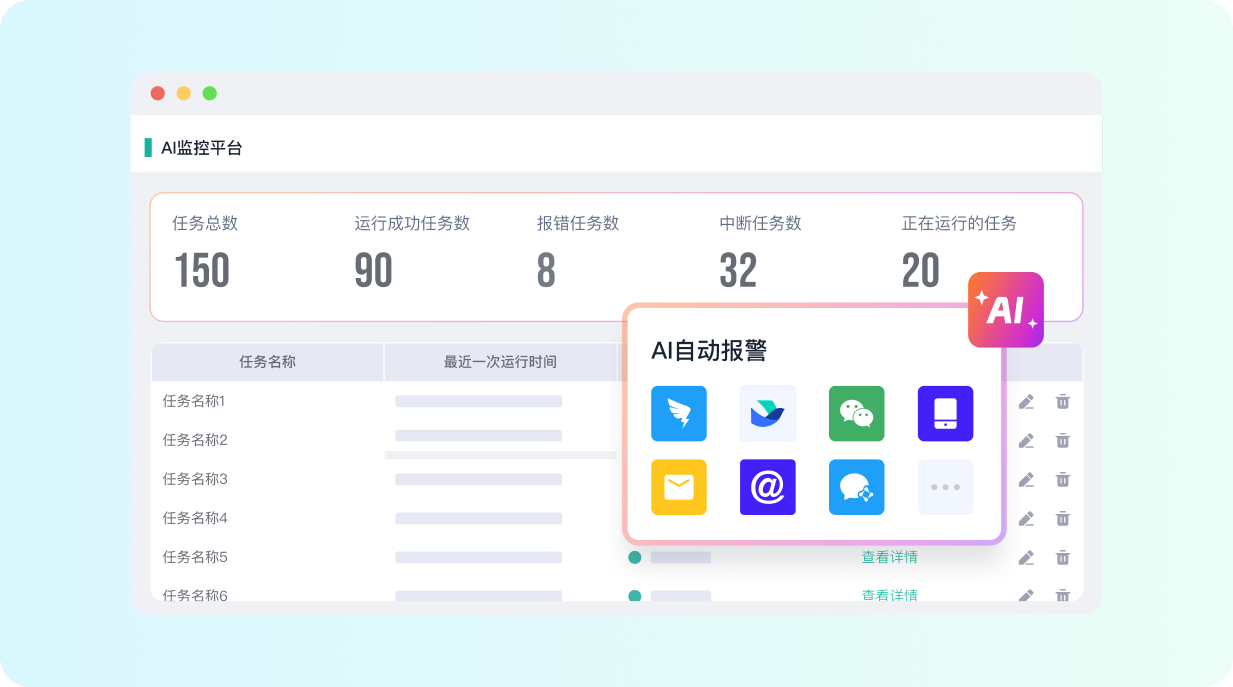Image resolution: width=1233 pixels, height=687 pixels.
Task: Delete 任务名称4 with trash icon
Action: tap(1063, 519)
